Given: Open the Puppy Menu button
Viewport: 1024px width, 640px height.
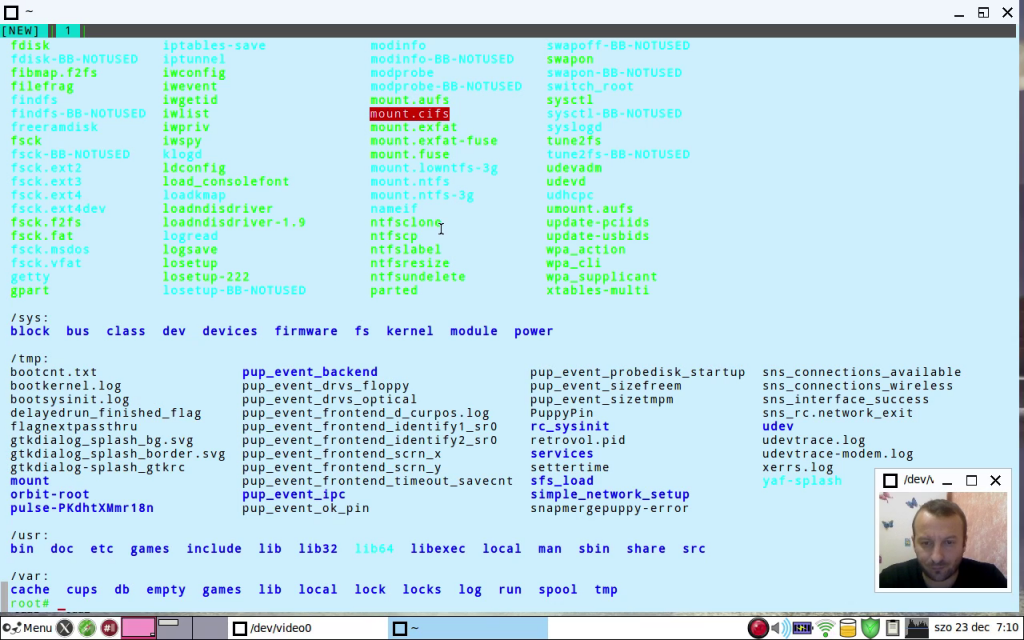Looking at the screenshot, I should coord(28,628).
